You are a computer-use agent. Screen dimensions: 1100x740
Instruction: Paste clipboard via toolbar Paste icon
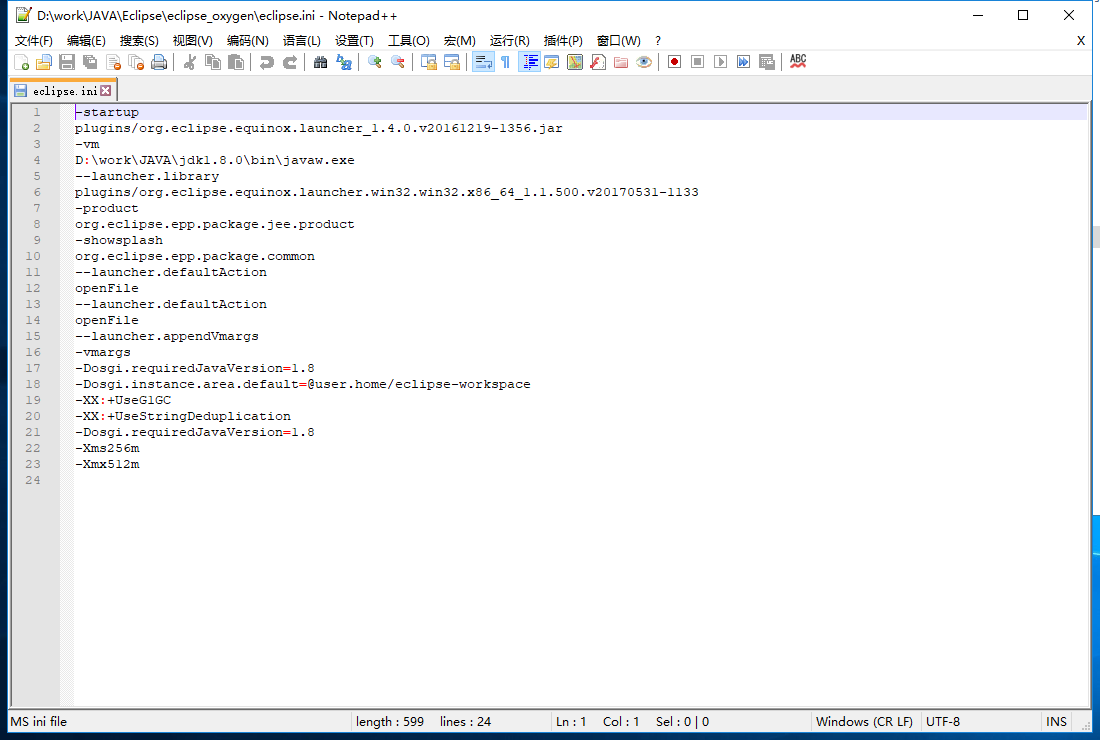point(236,62)
